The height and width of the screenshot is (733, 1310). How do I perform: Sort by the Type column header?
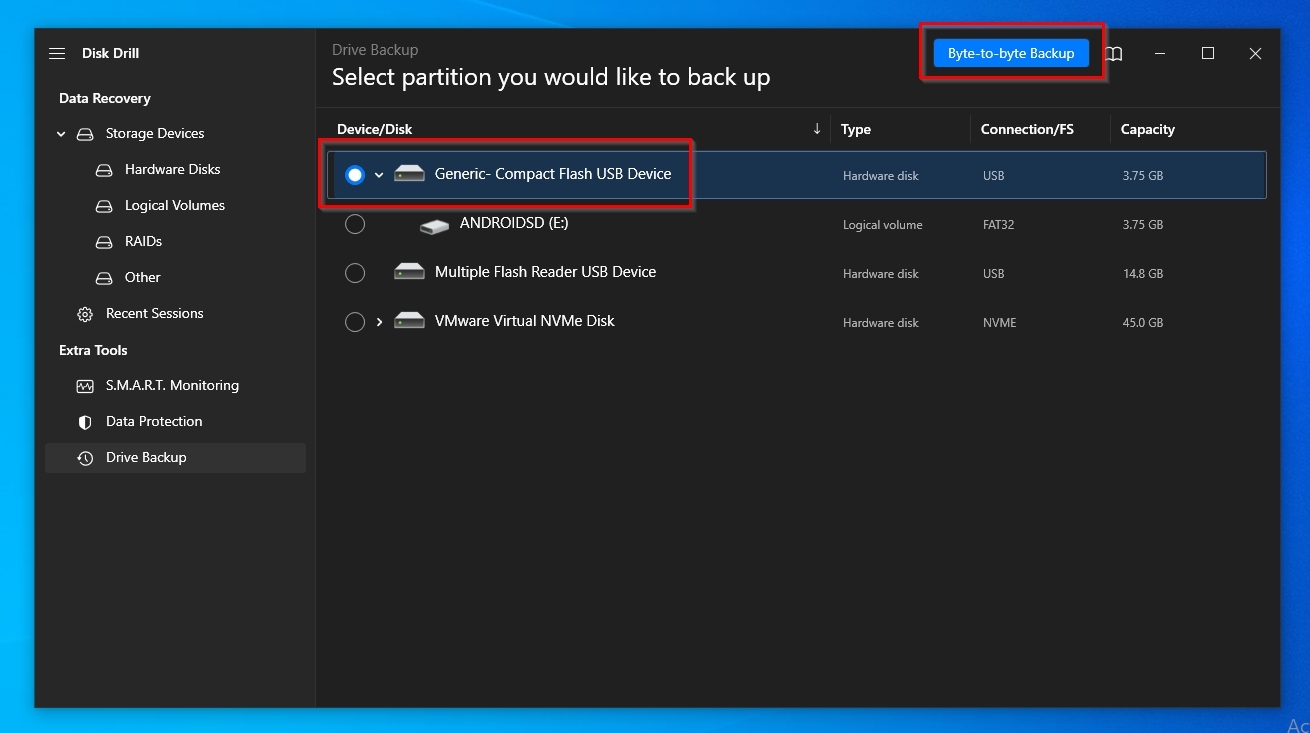tap(856, 129)
